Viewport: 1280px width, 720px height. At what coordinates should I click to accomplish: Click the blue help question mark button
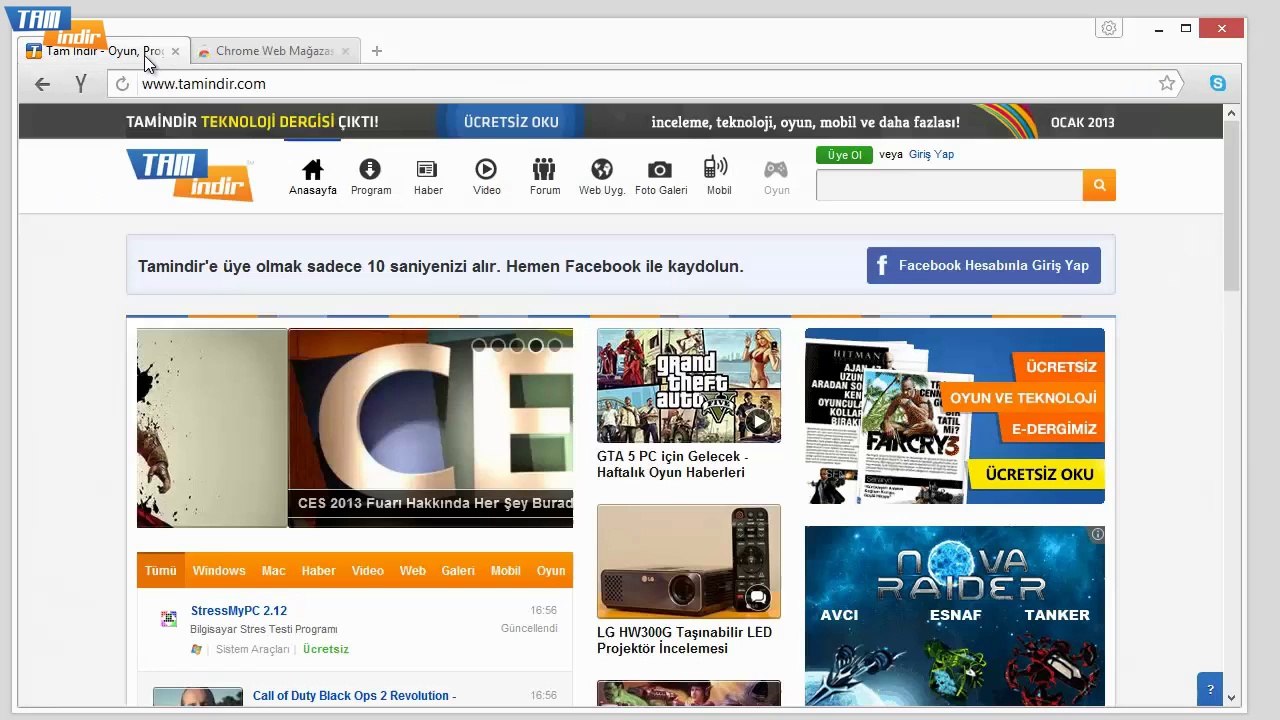pos(1210,689)
